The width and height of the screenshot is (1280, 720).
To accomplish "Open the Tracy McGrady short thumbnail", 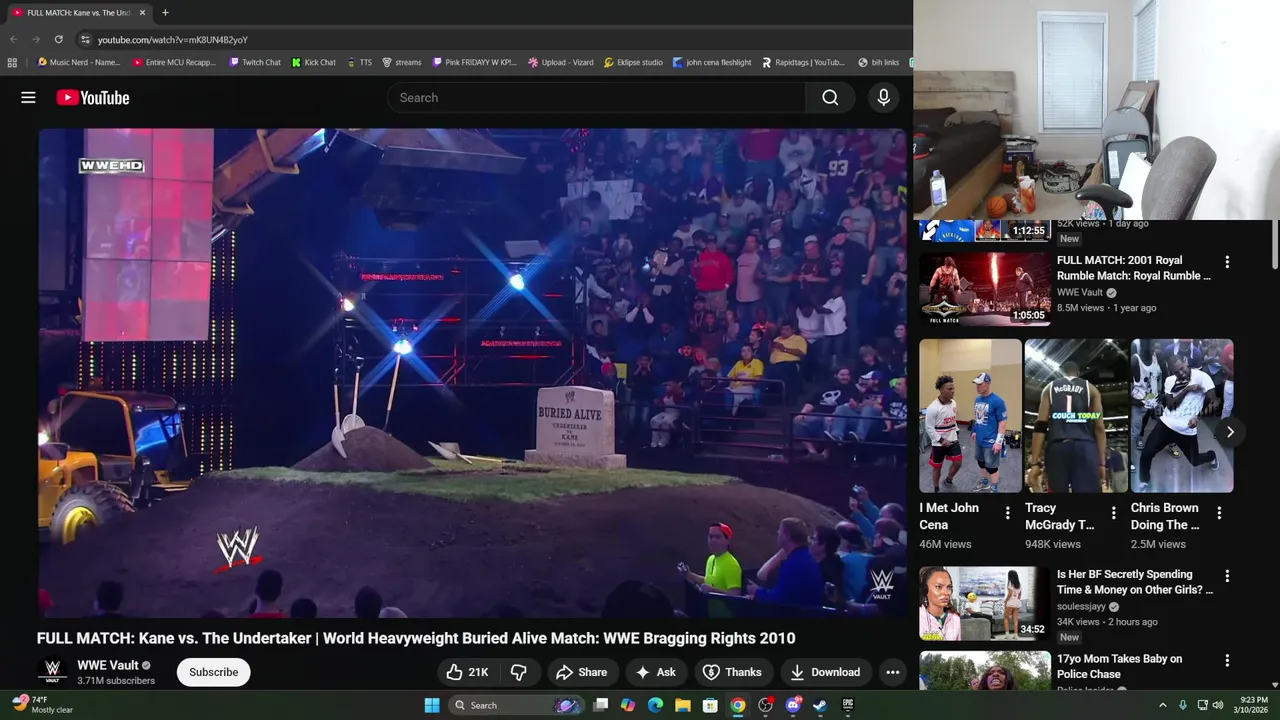I will [1076, 416].
